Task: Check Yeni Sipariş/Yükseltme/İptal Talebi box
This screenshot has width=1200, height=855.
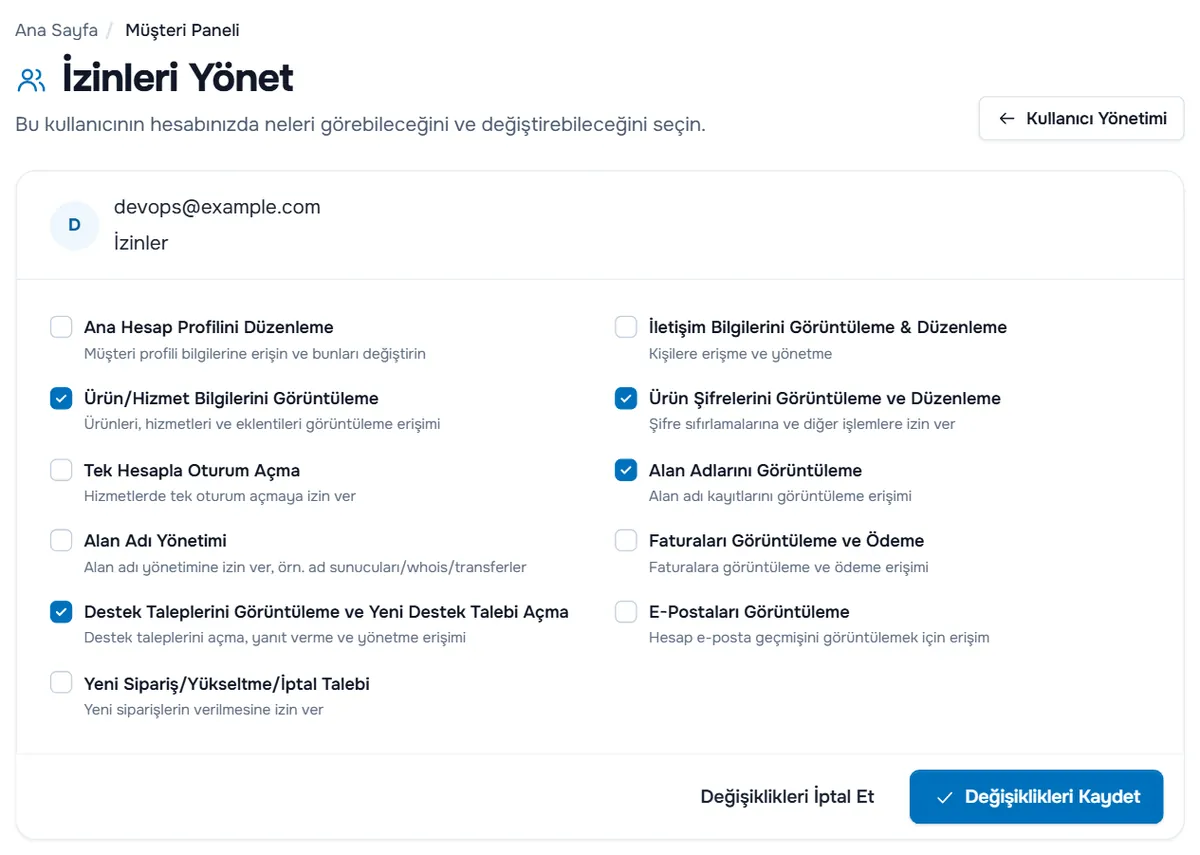Action: click(61, 683)
